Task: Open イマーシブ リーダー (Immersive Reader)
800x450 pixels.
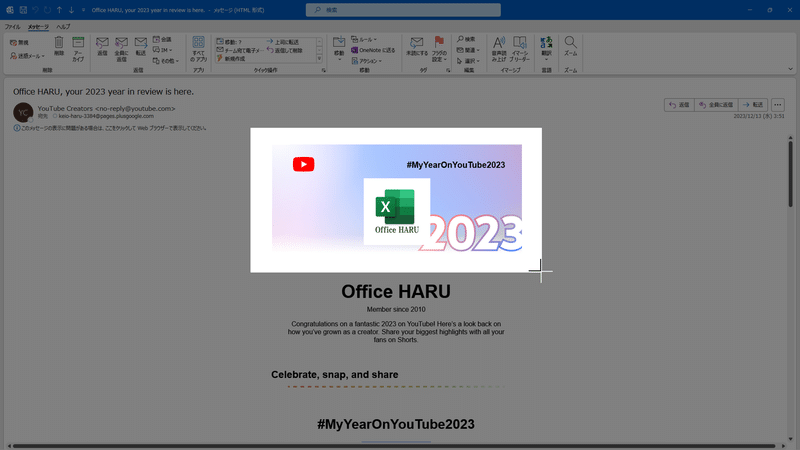Action: click(x=520, y=49)
